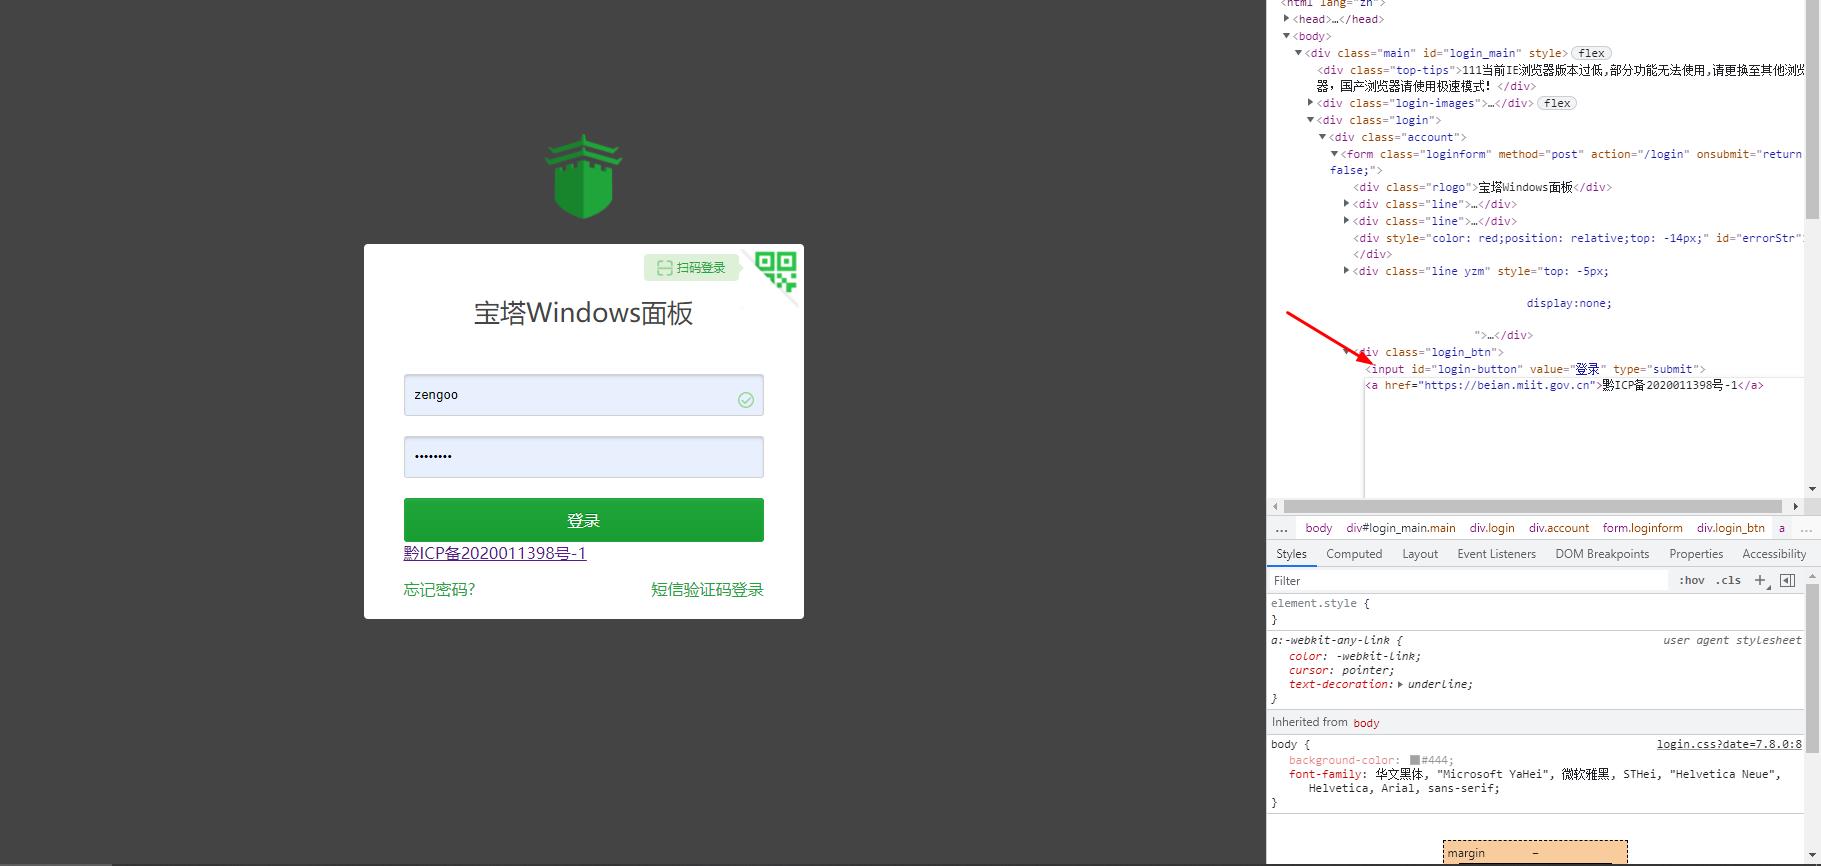
Task: Collapse the div class account node
Action: [x=1323, y=137]
